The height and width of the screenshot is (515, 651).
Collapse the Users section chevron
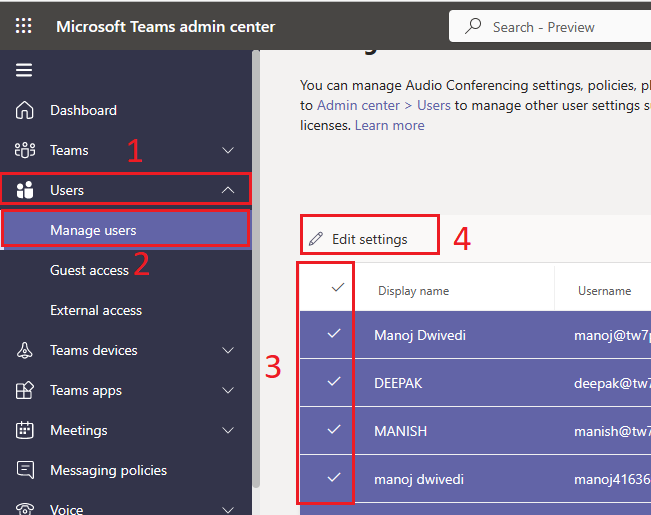click(x=228, y=190)
